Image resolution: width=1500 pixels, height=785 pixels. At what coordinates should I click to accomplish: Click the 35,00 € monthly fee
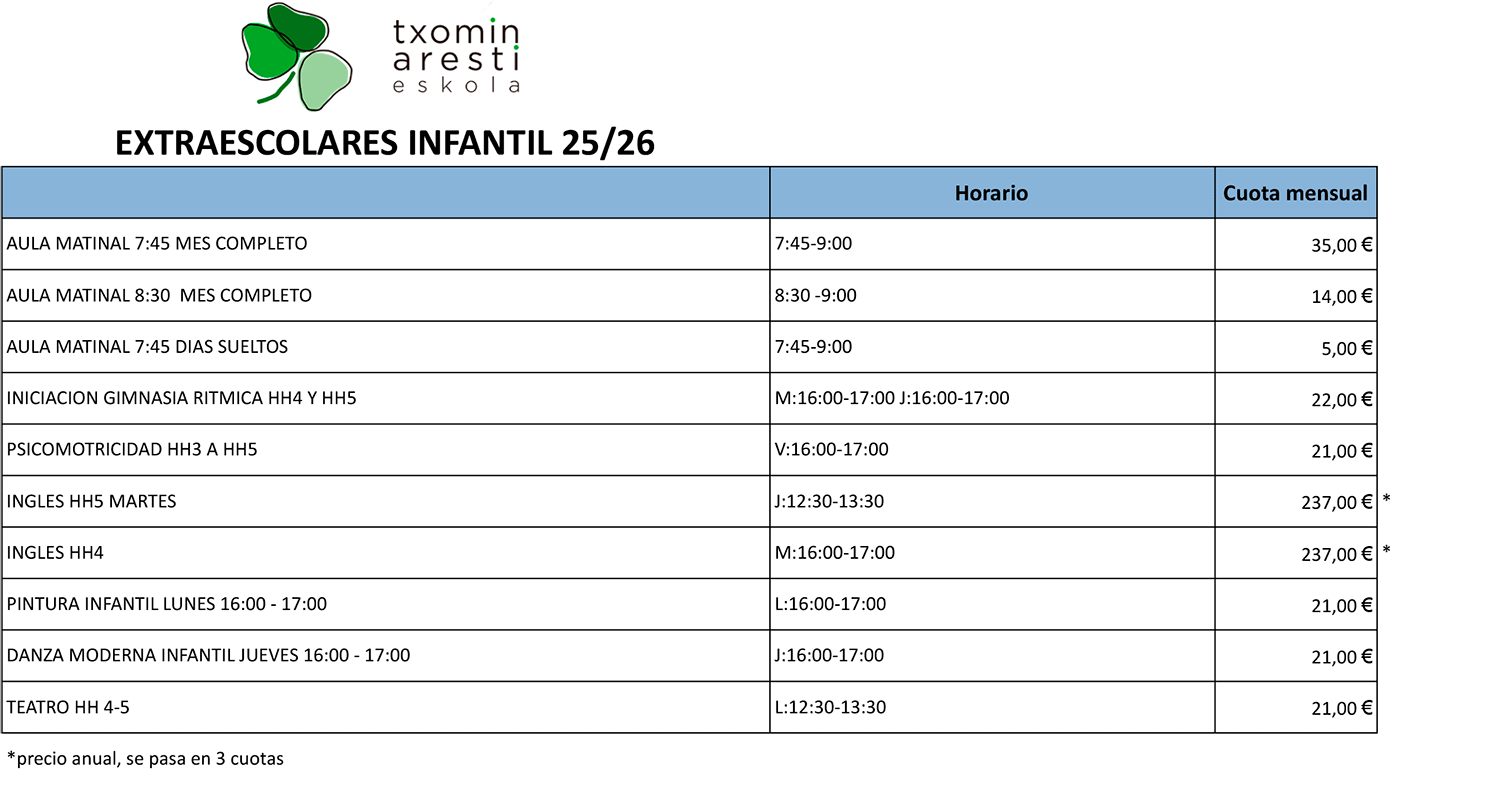(1341, 246)
